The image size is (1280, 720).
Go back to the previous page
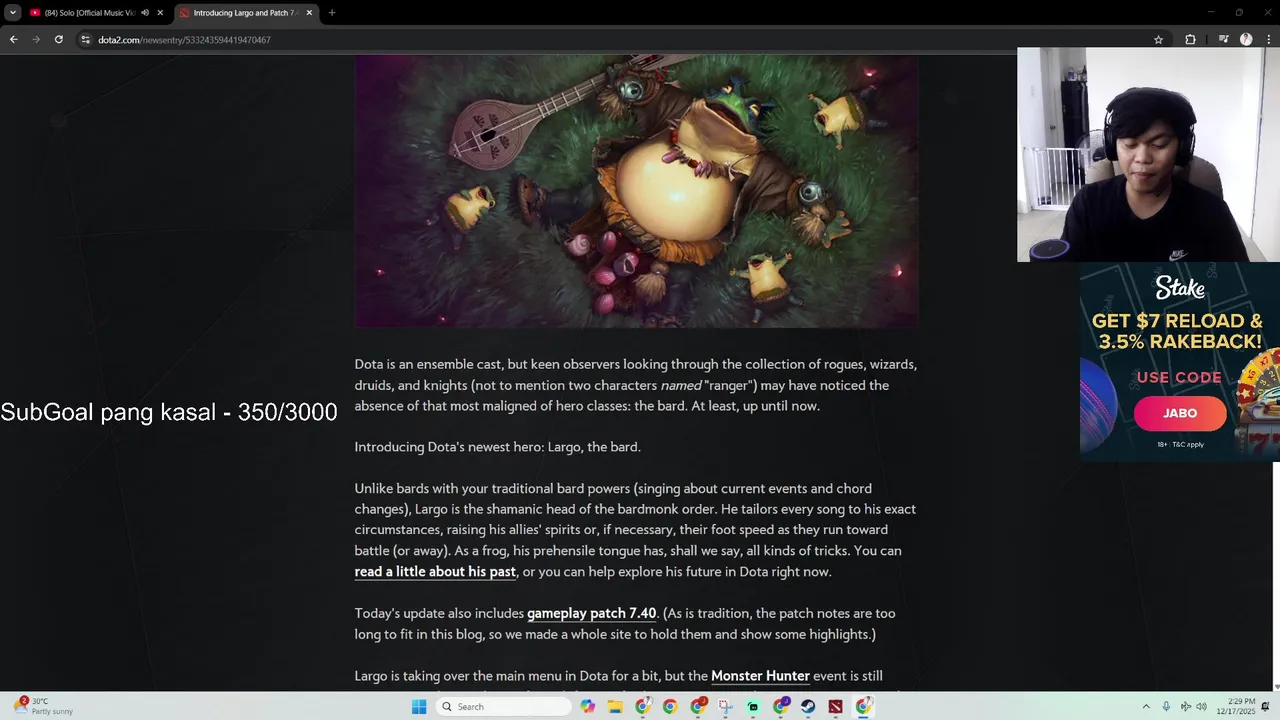[13, 40]
